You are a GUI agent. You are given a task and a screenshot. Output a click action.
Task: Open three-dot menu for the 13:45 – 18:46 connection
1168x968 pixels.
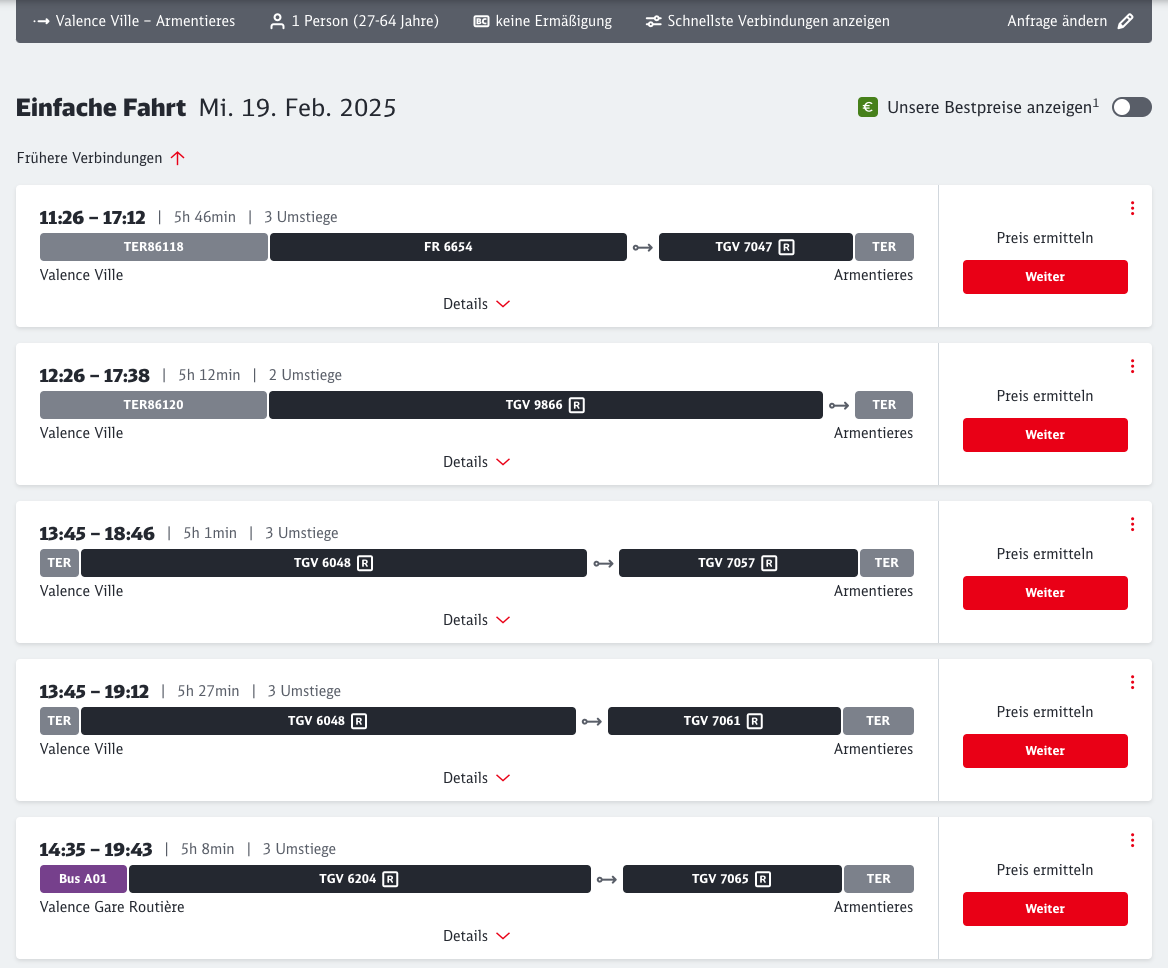point(1132,524)
